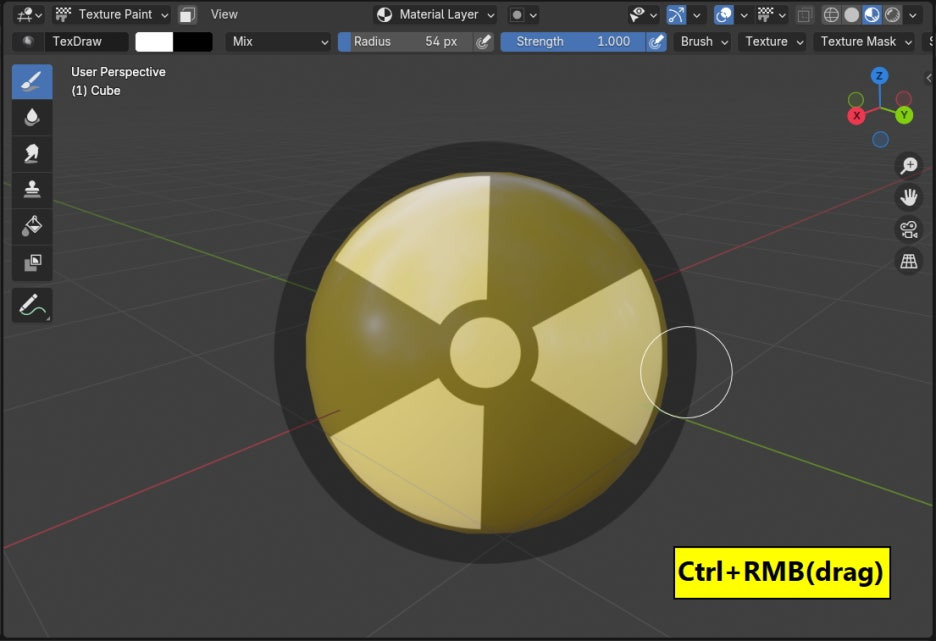Select rendered viewport shading
The image size is (936, 641).
pos(892,15)
